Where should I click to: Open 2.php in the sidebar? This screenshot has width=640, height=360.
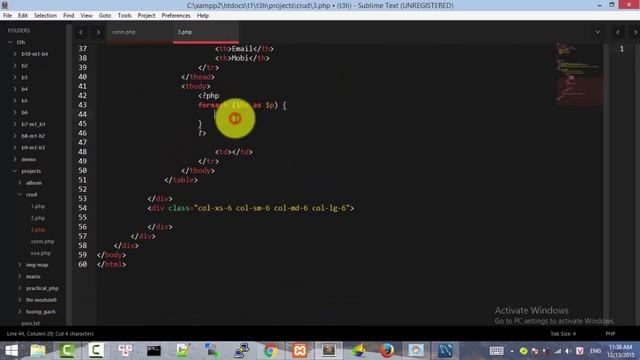tap(38, 218)
